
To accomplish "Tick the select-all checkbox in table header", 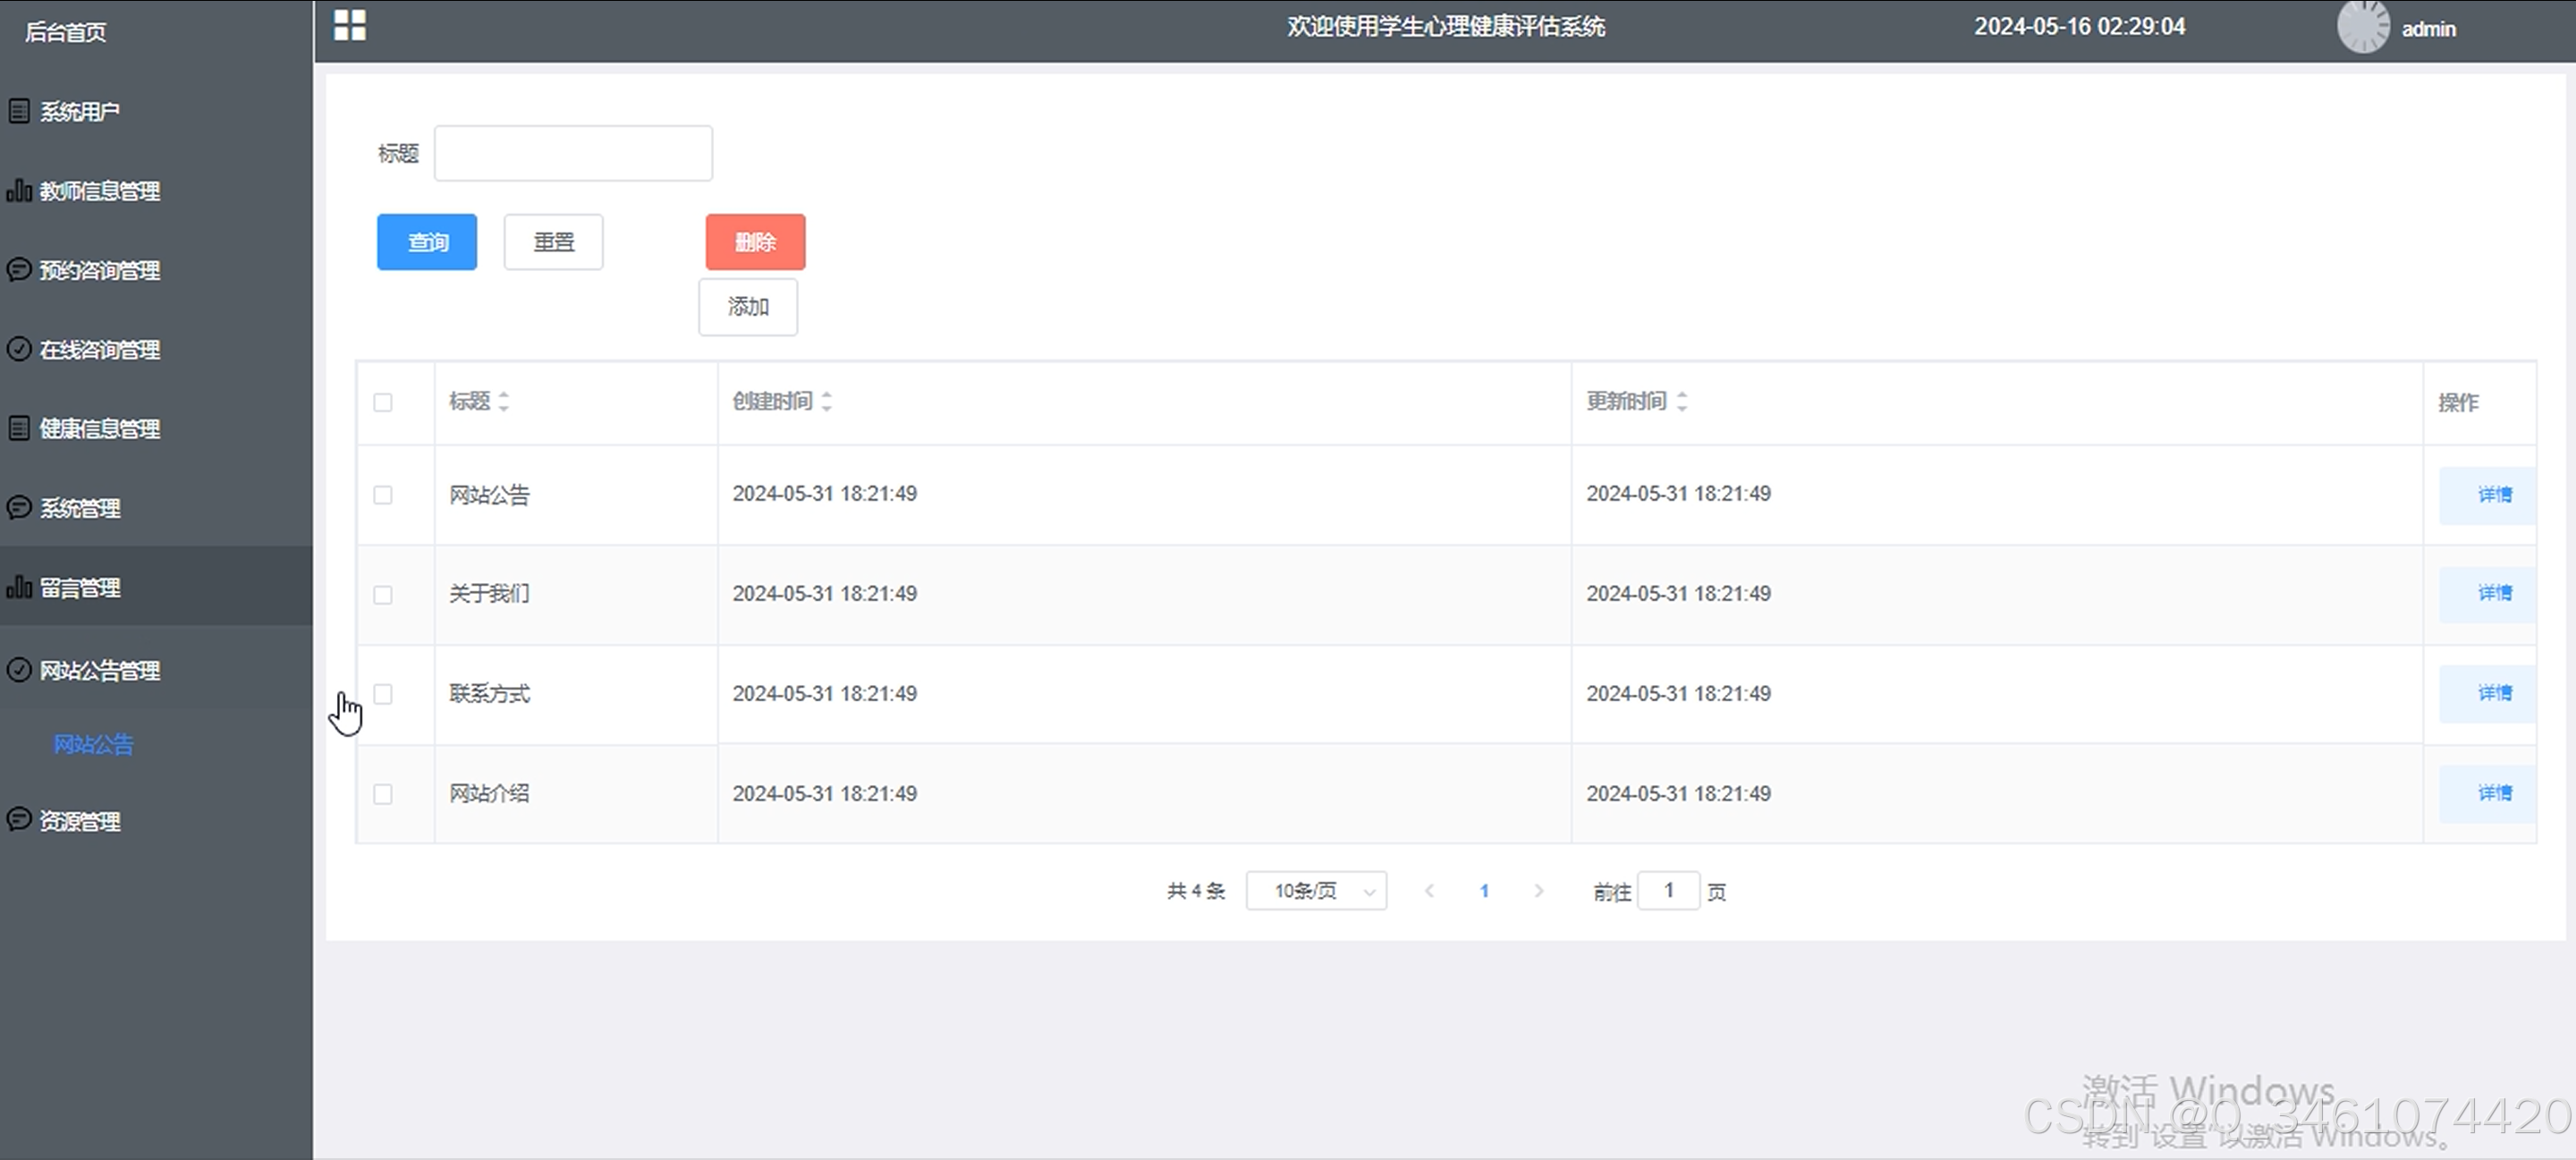I will (383, 402).
